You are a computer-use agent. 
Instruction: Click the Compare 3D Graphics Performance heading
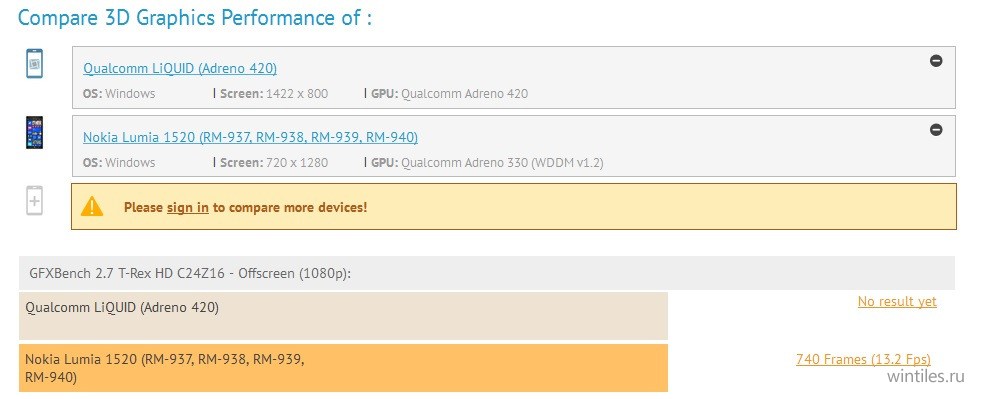[x=195, y=17]
